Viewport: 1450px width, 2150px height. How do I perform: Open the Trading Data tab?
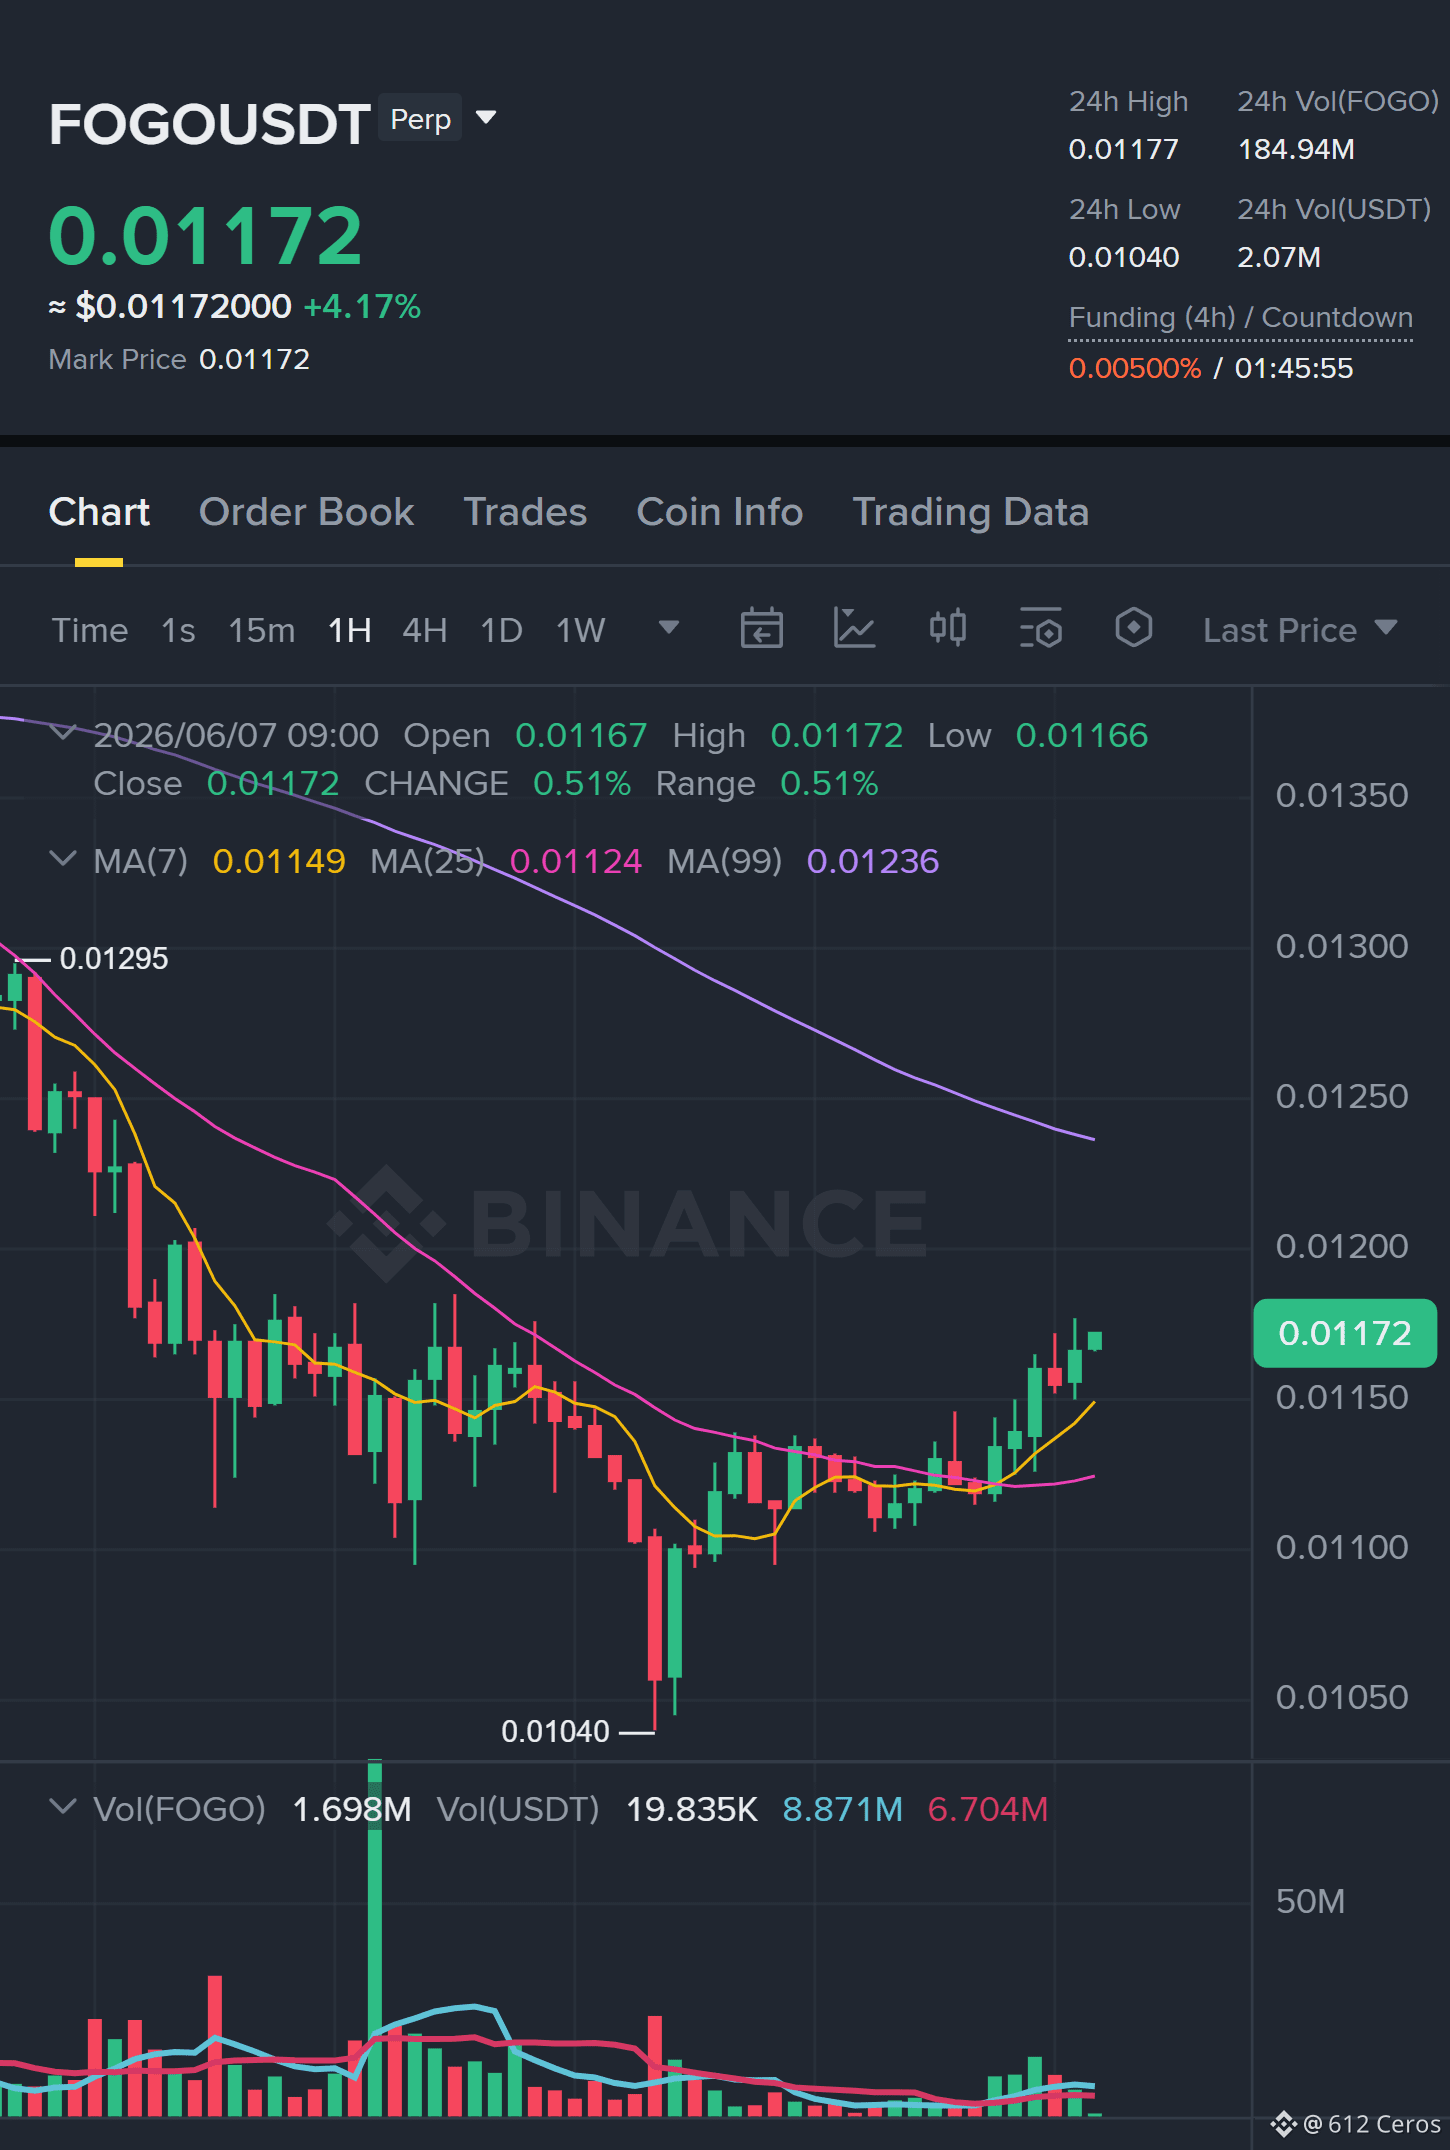[970, 512]
